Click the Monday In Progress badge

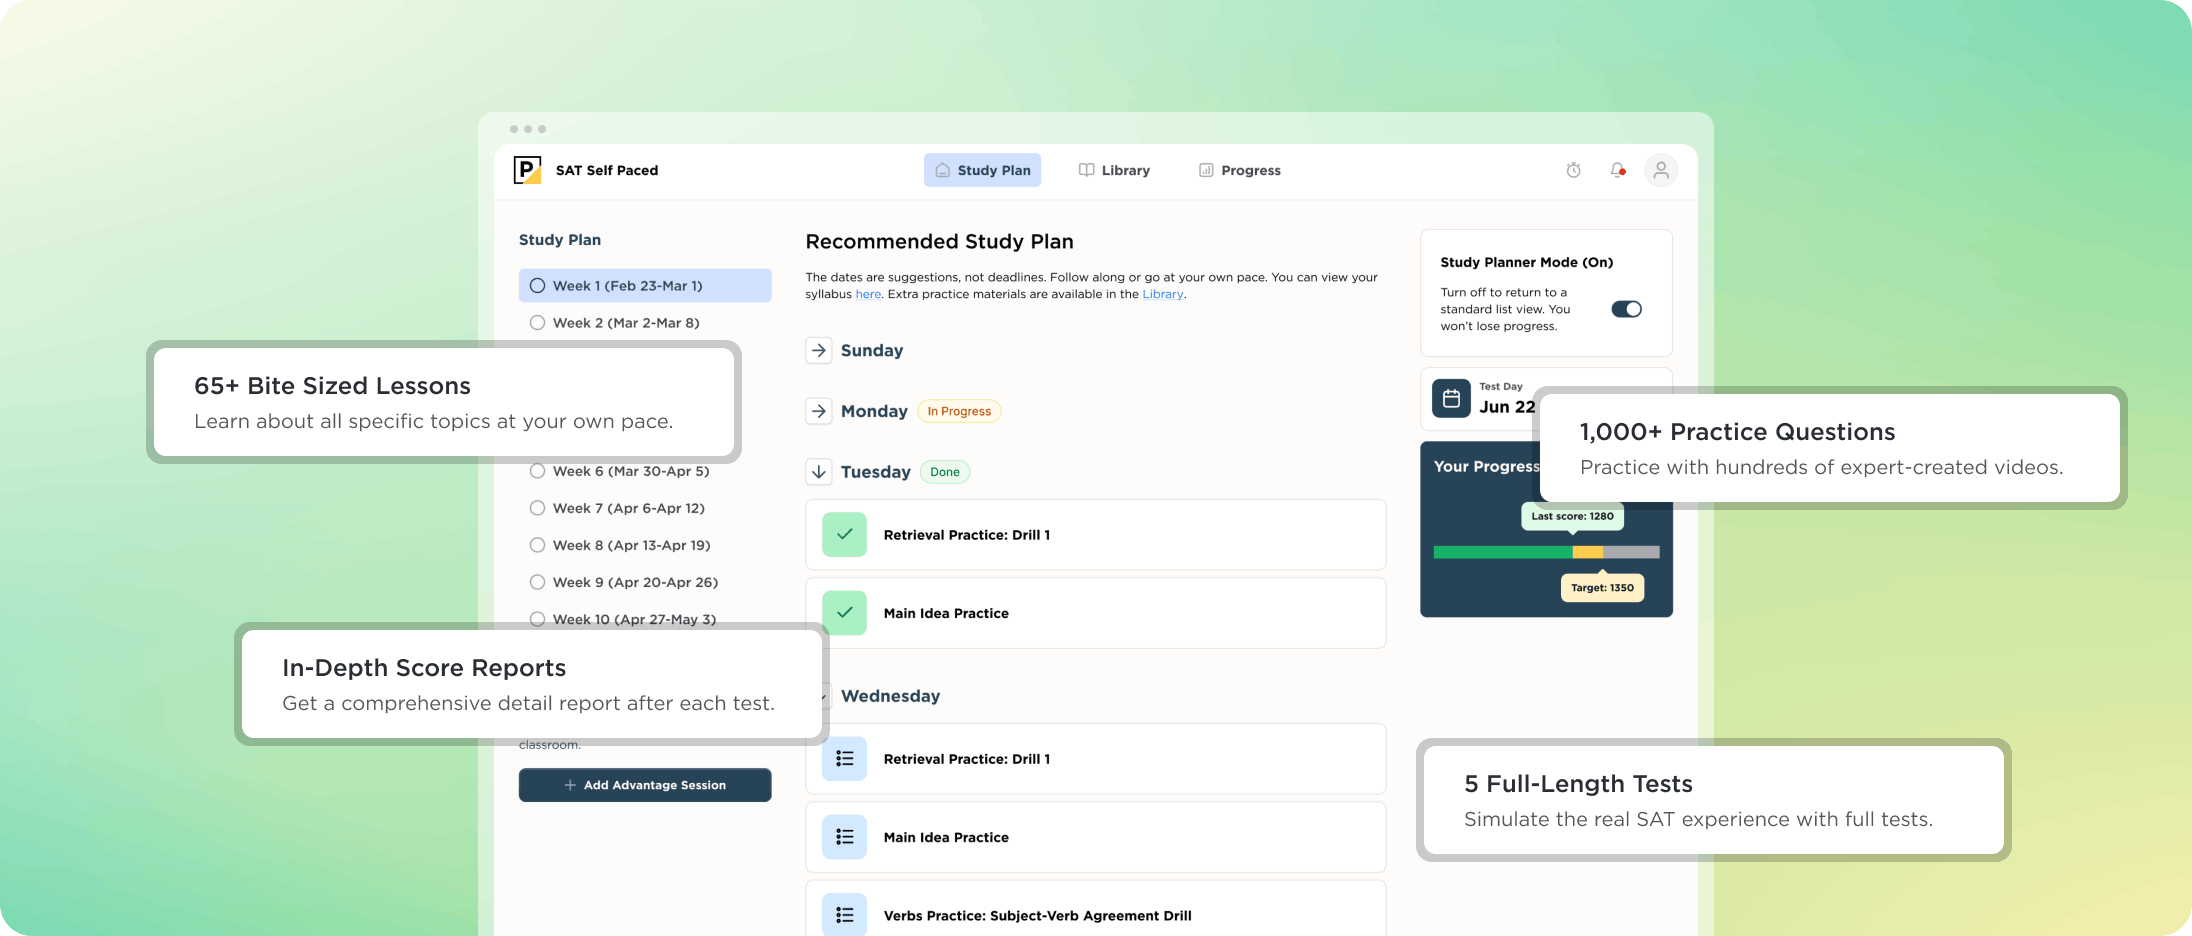(959, 411)
